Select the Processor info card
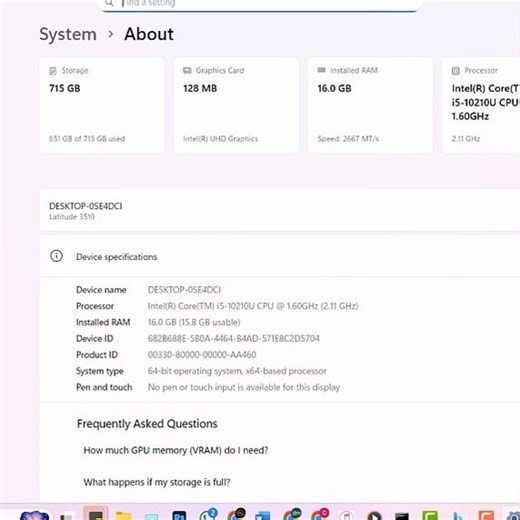This screenshot has width=520, height=520. (x=481, y=105)
